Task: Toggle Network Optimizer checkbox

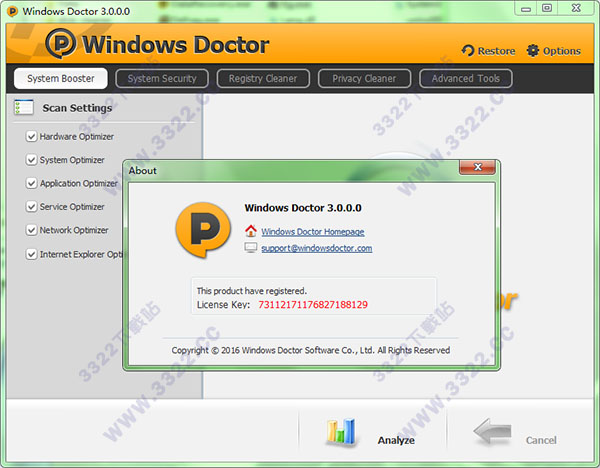Action: pos(31,230)
